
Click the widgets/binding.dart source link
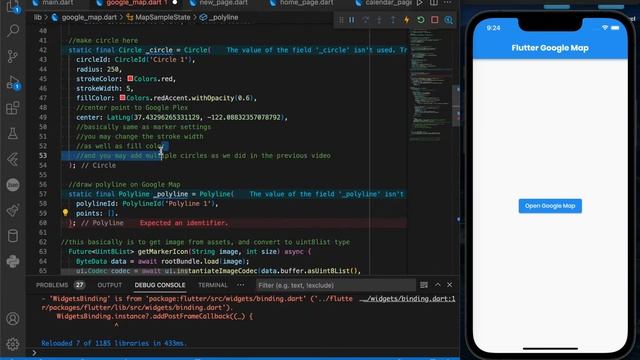407,299
